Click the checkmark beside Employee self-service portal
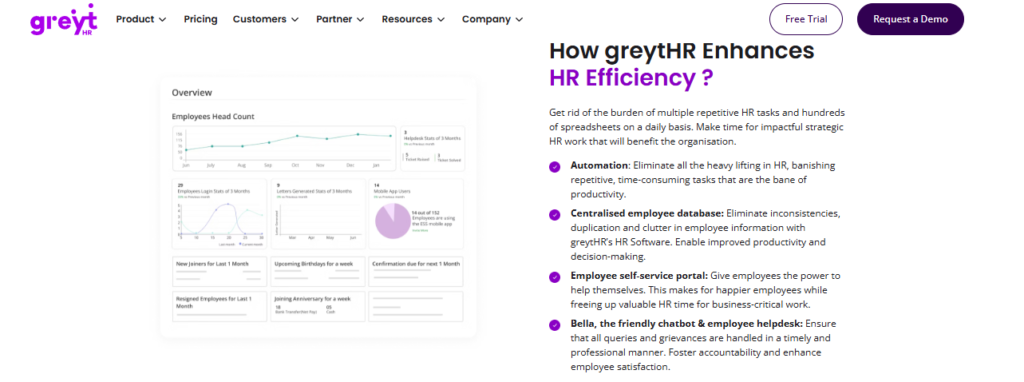Screen dimensions: 1024x382 pyautogui.click(x=554, y=277)
